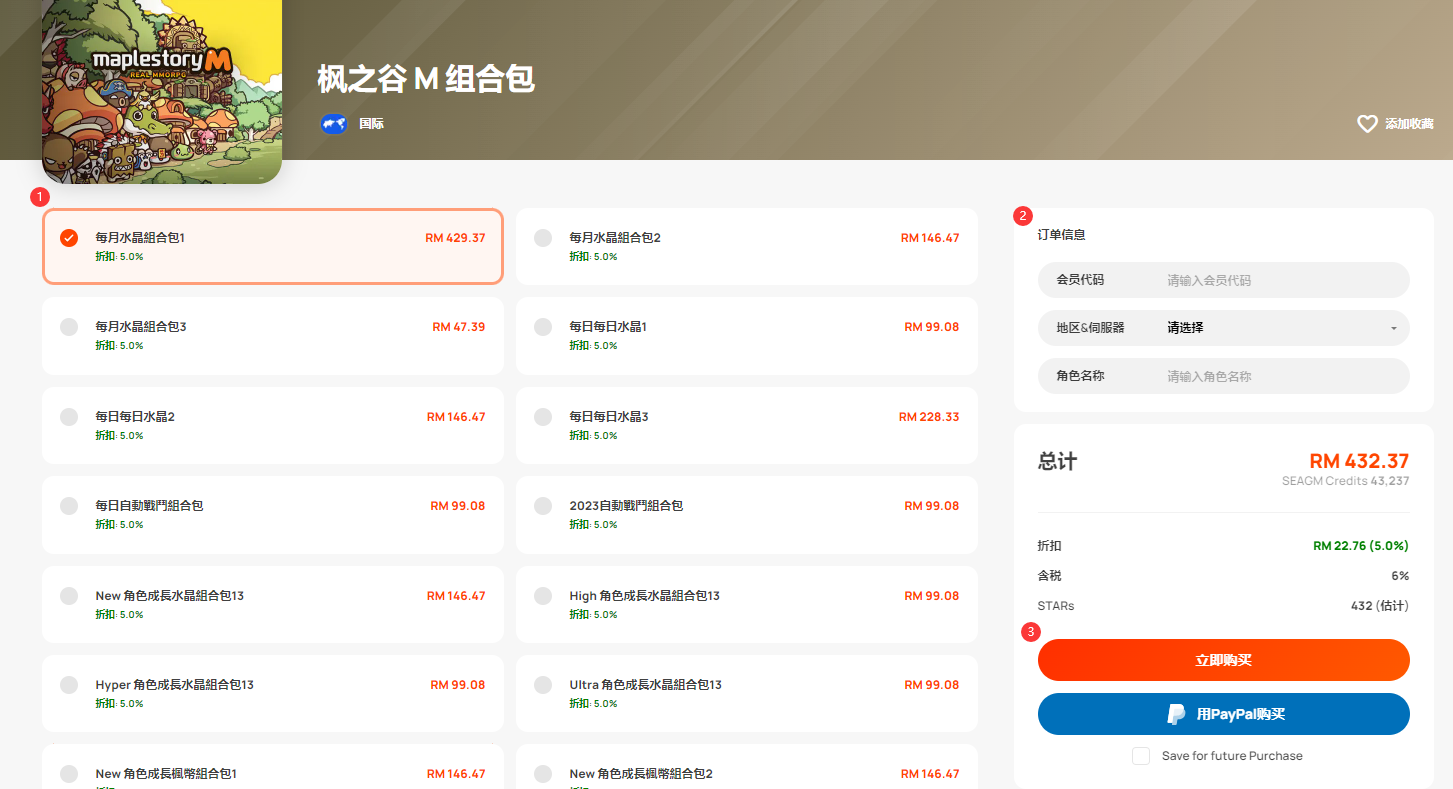Select the 2023自動戰鬥組合包 radio option
This screenshot has height=789, width=1453.
[543, 506]
